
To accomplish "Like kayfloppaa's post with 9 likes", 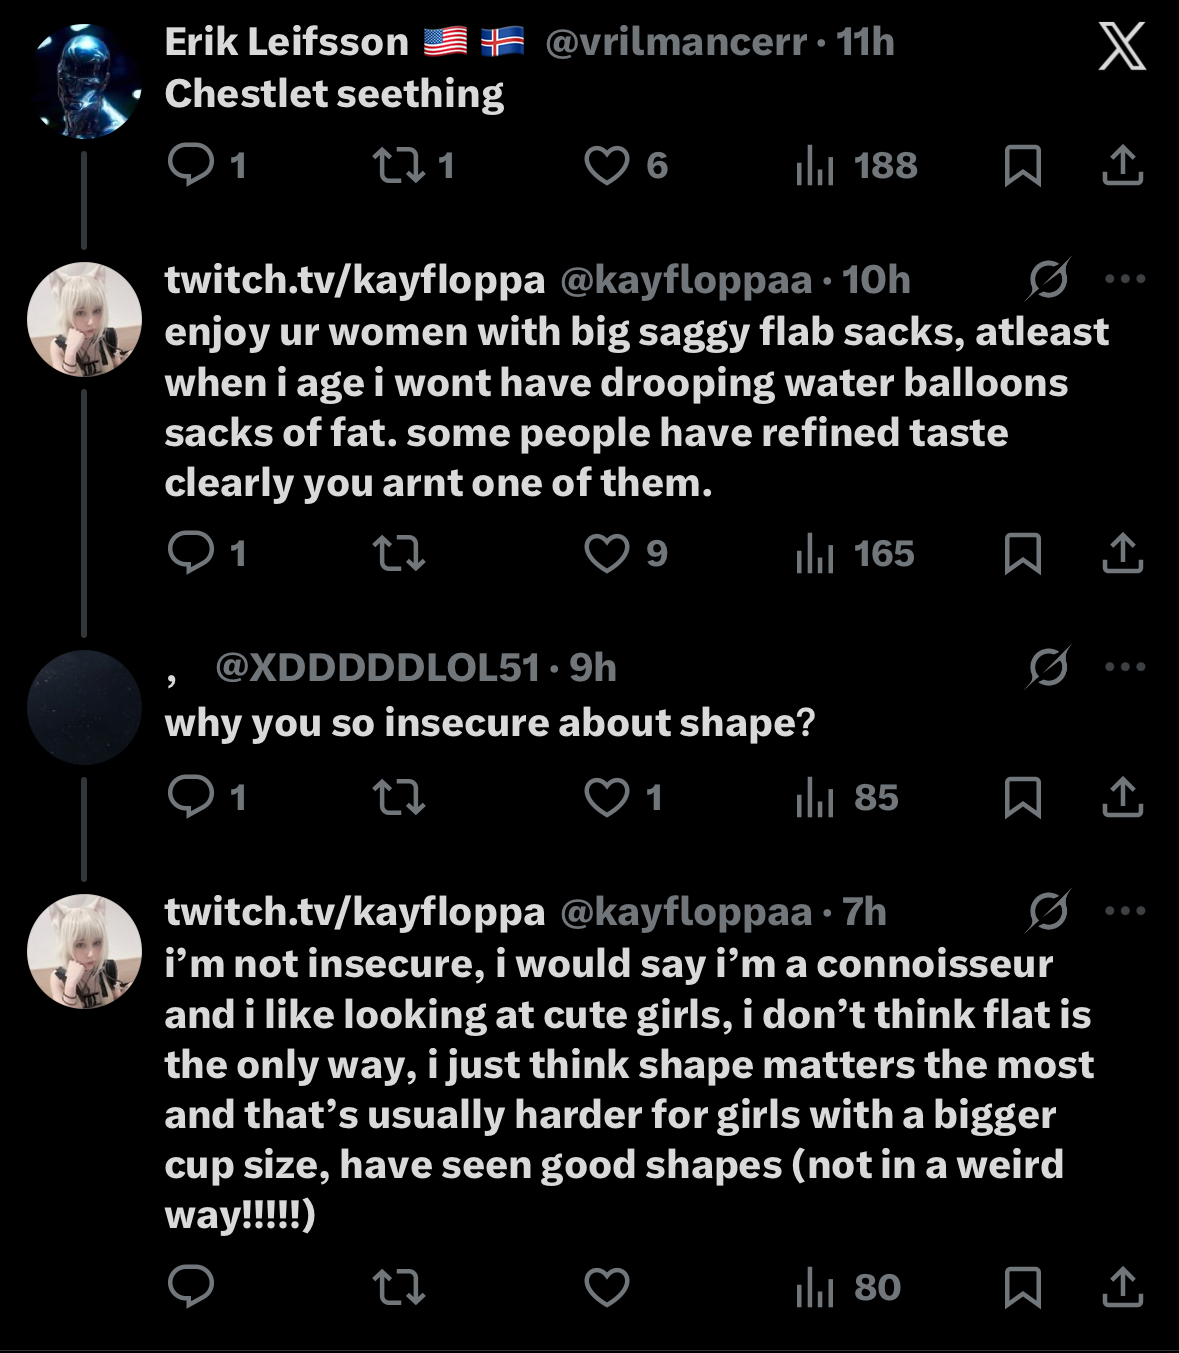I will point(607,553).
